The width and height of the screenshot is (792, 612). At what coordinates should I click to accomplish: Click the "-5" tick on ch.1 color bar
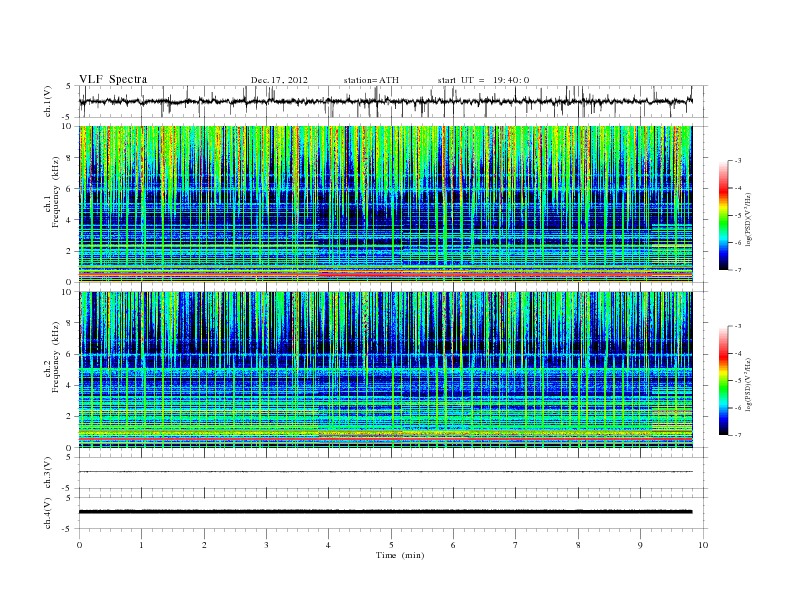pyautogui.click(x=737, y=216)
